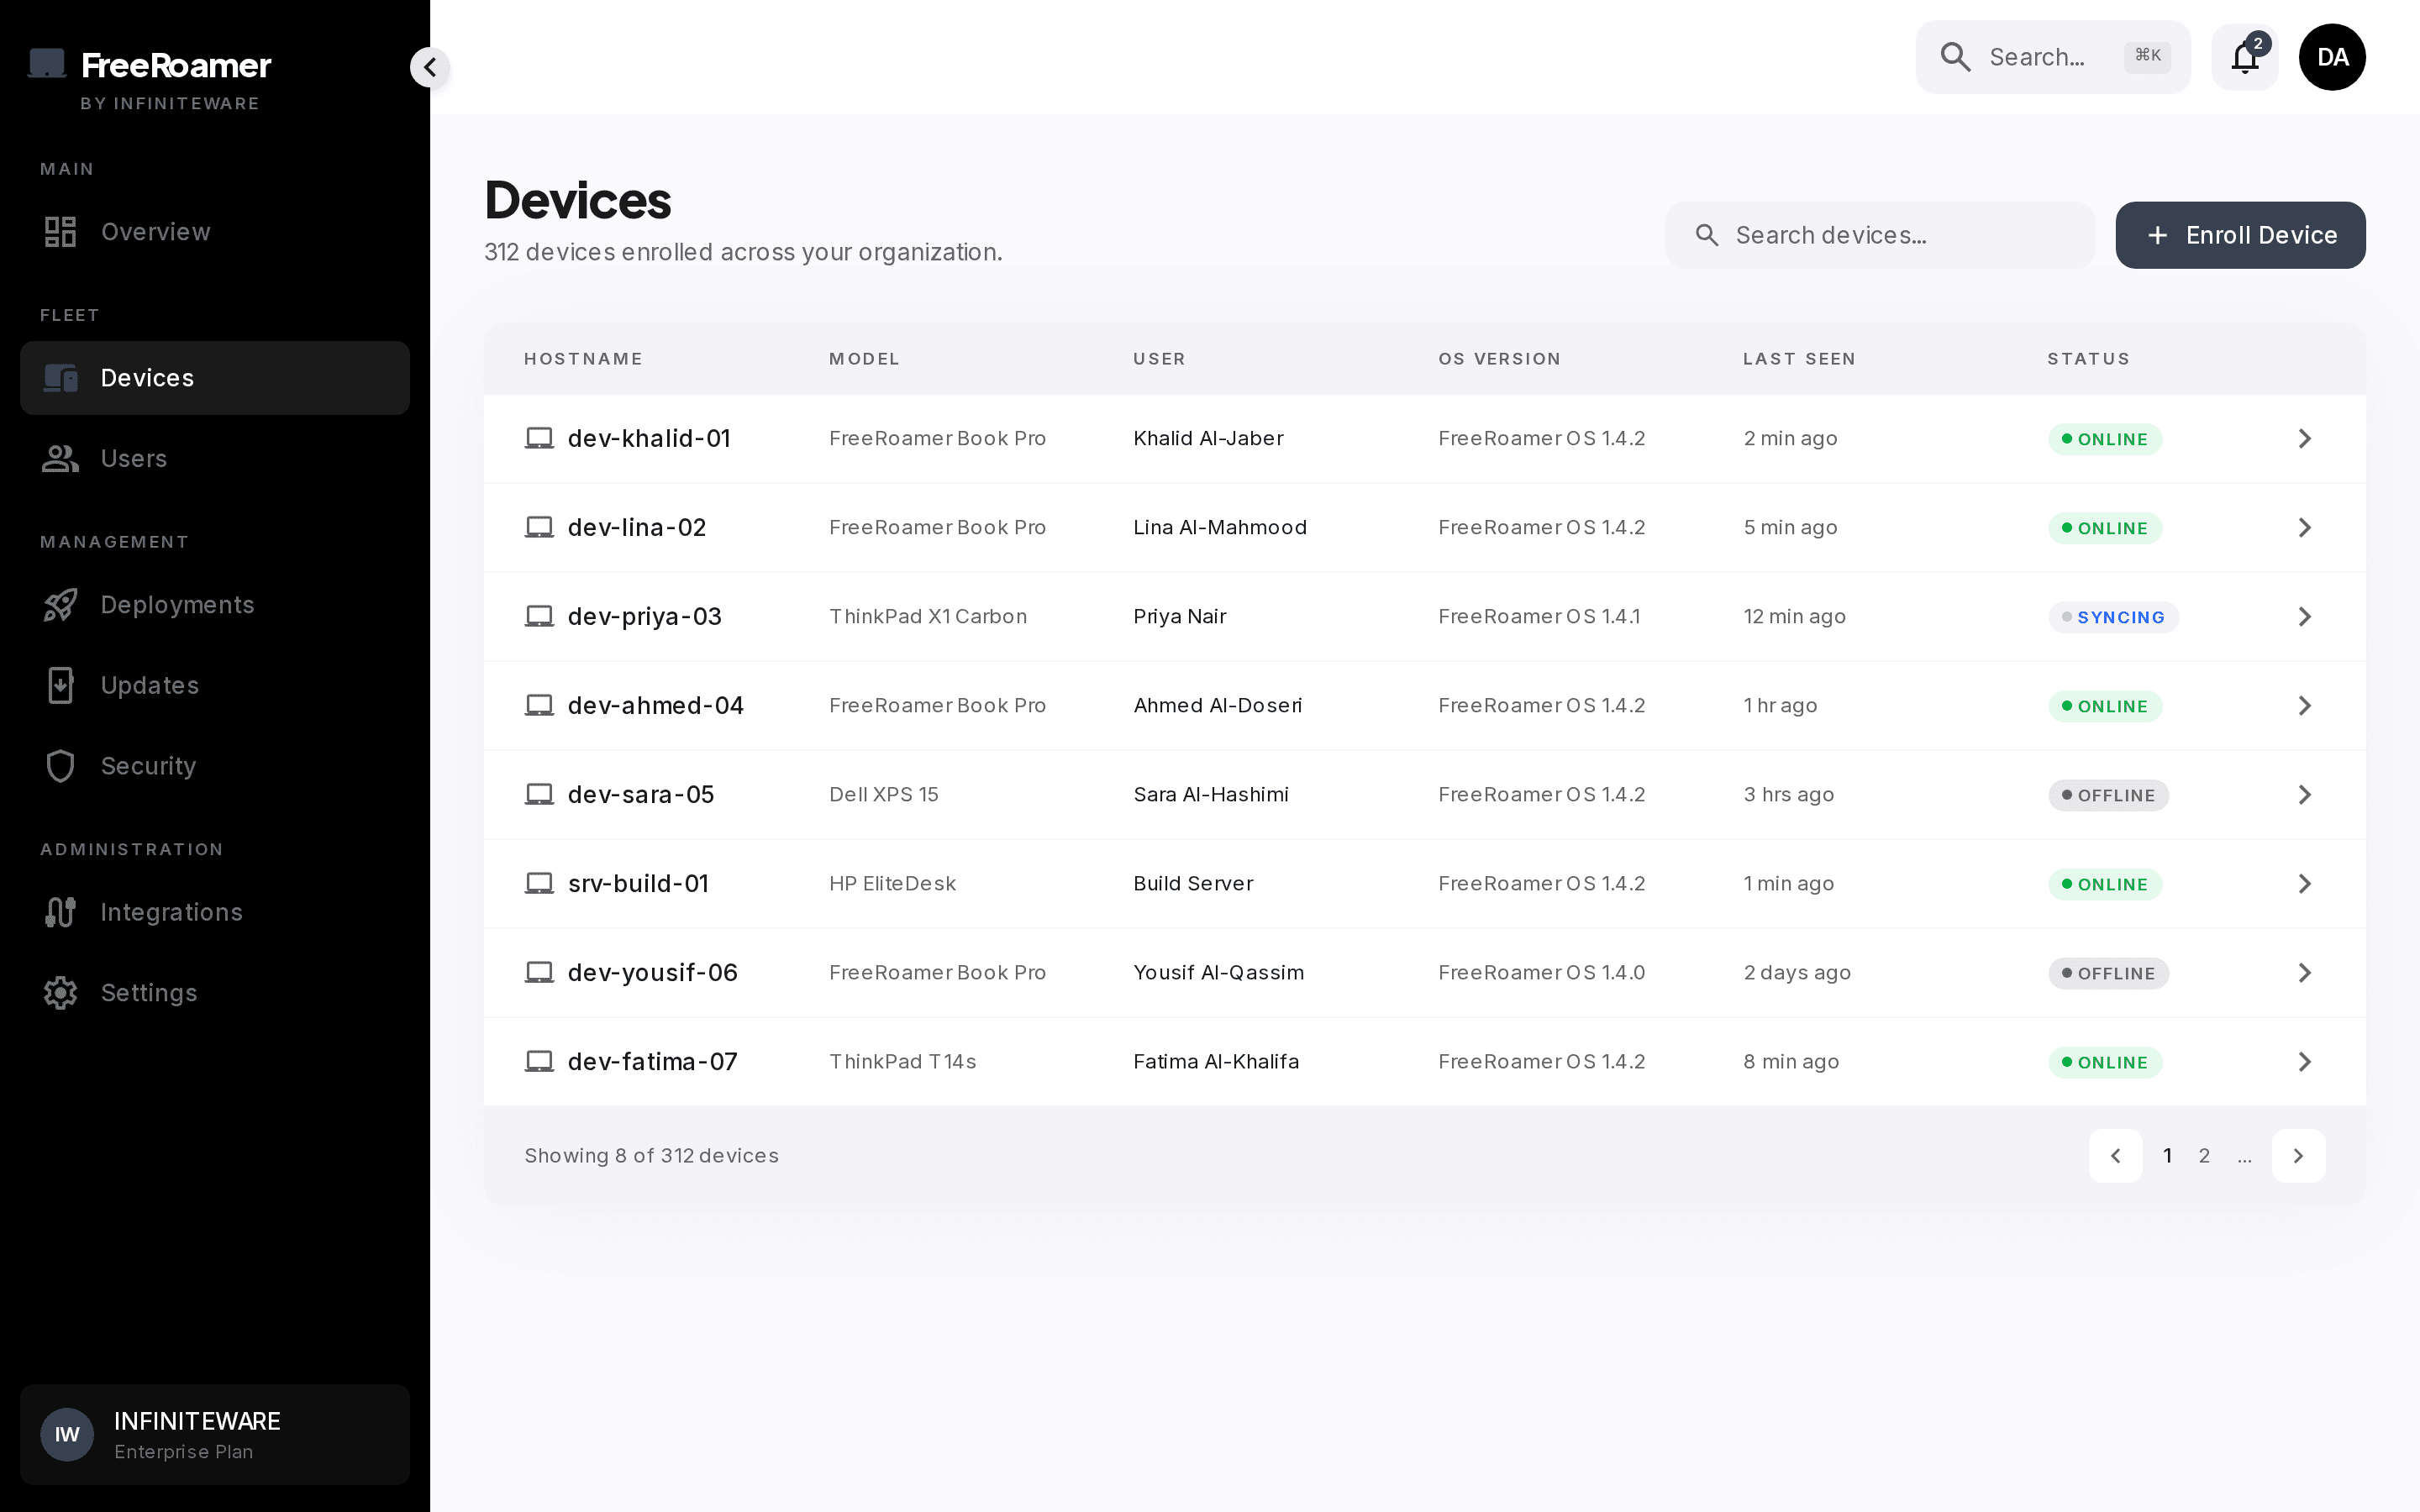Click the ⌘K shortcut badge
Image resolution: width=2420 pixels, height=1512 pixels.
pos(2147,56)
